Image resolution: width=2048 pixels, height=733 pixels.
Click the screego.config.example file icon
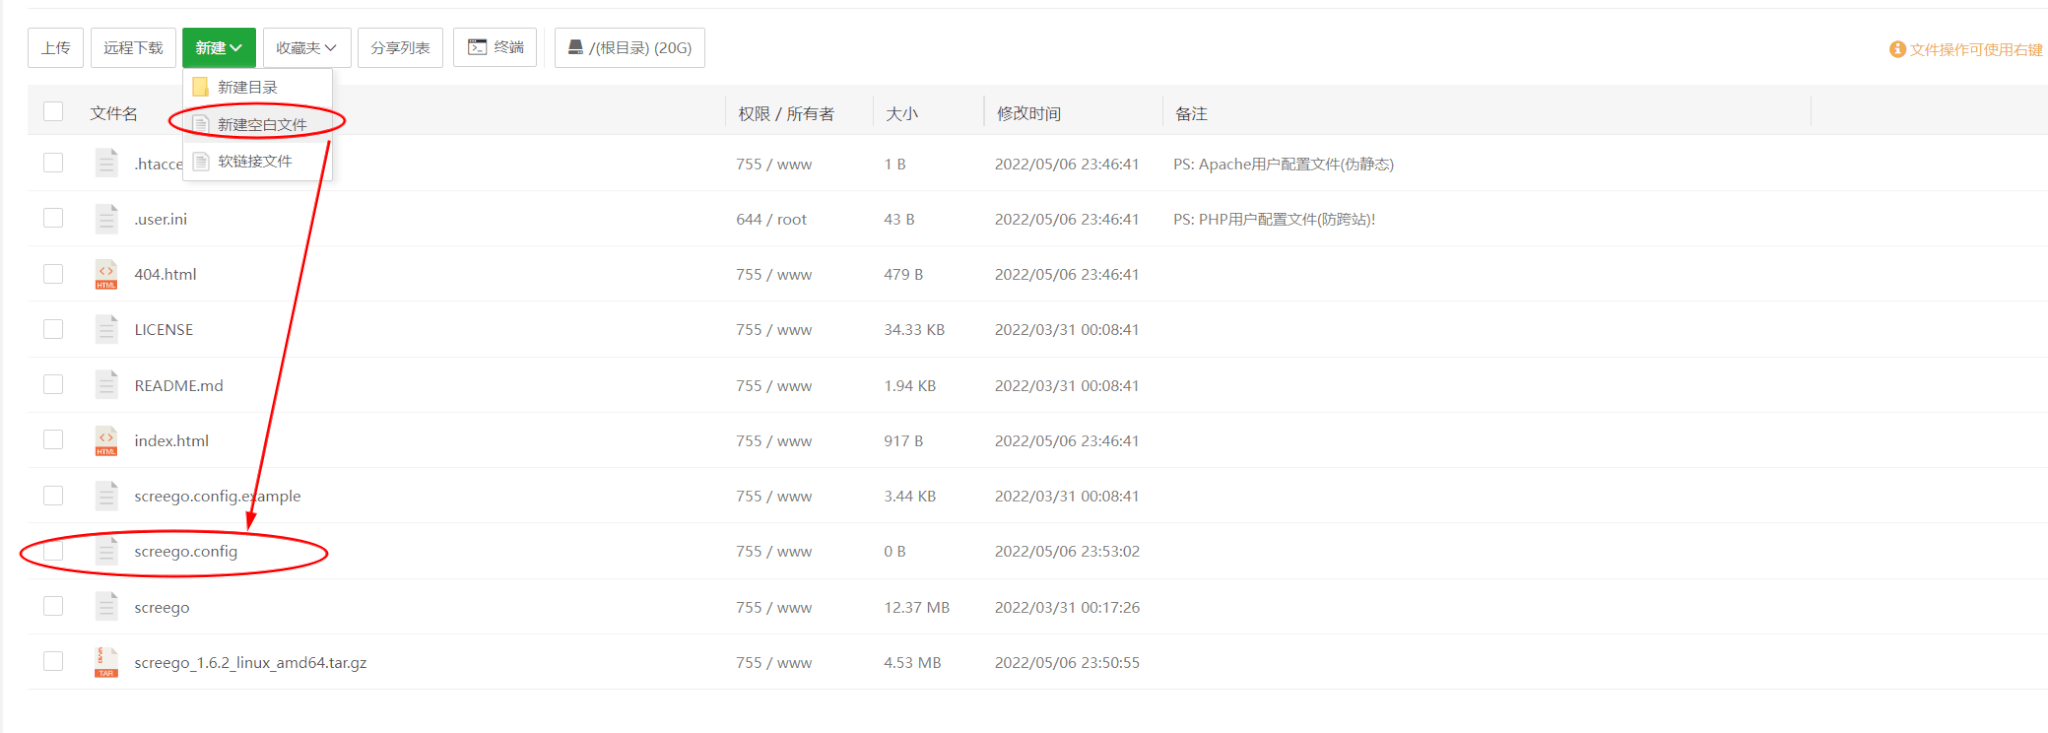106,495
